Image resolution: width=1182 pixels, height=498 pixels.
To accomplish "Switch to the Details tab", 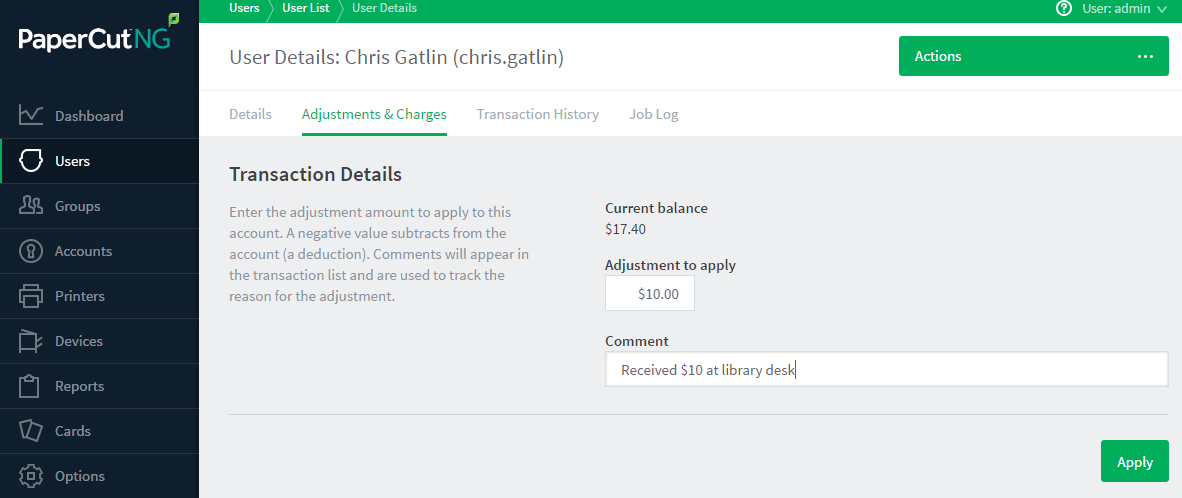I will pyautogui.click(x=250, y=115).
